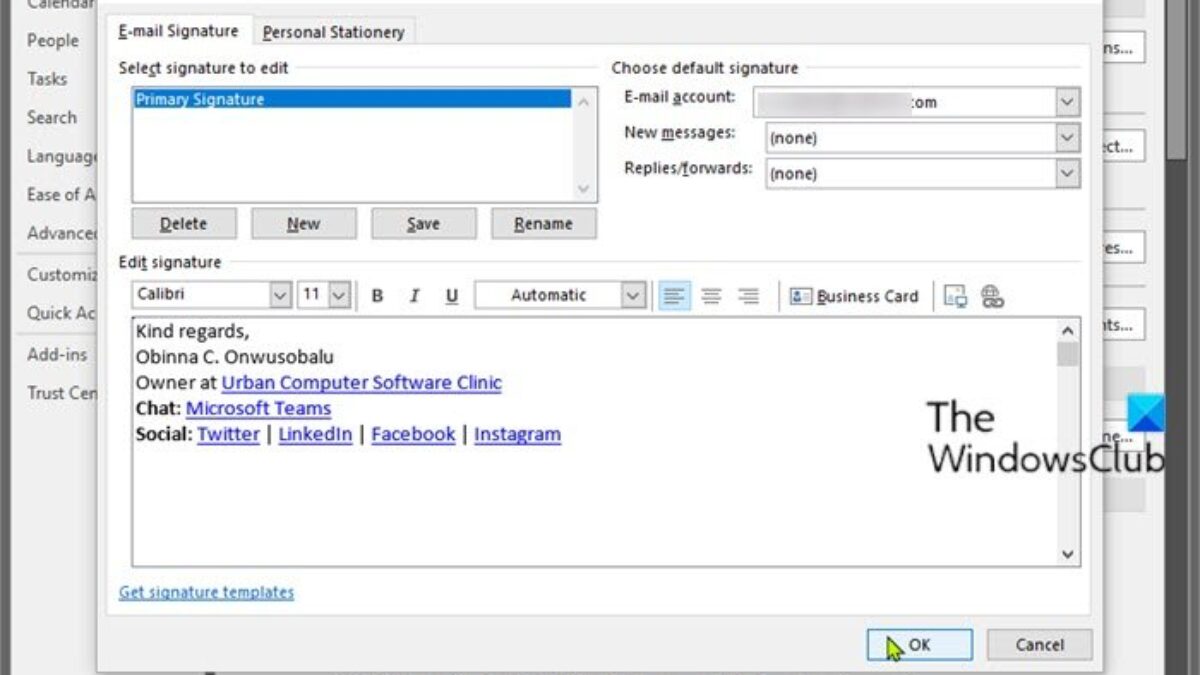Open Advanced category in Options window

coord(61,233)
